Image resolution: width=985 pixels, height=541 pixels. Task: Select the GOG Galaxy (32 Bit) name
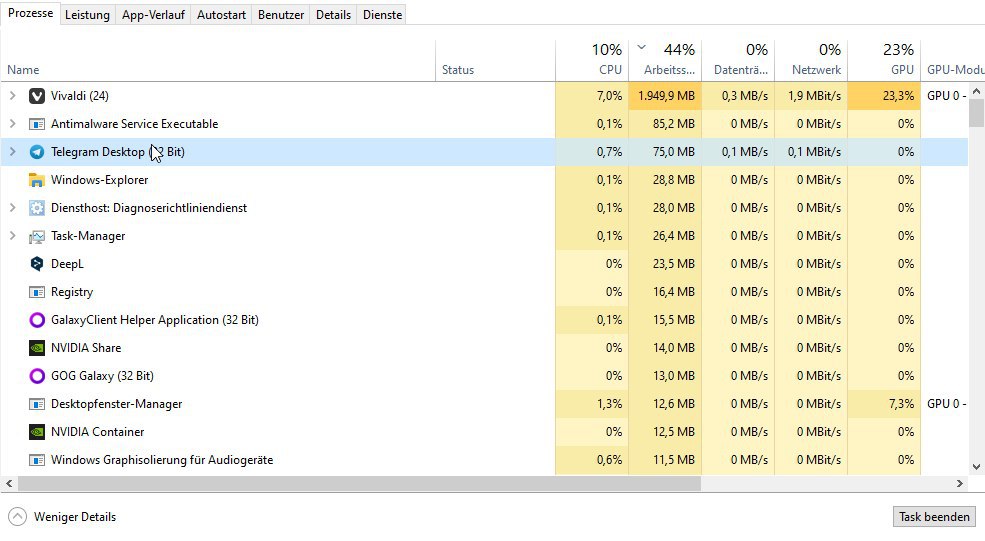coord(102,376)
